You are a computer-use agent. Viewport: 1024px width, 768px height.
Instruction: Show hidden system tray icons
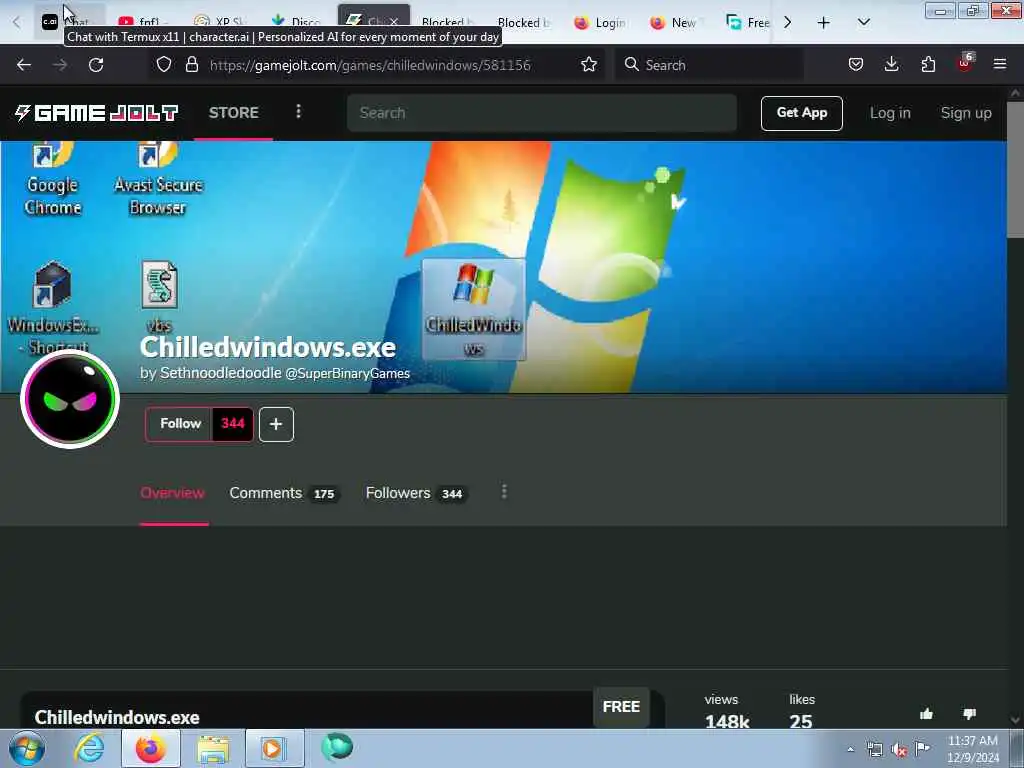click(850, 749)
